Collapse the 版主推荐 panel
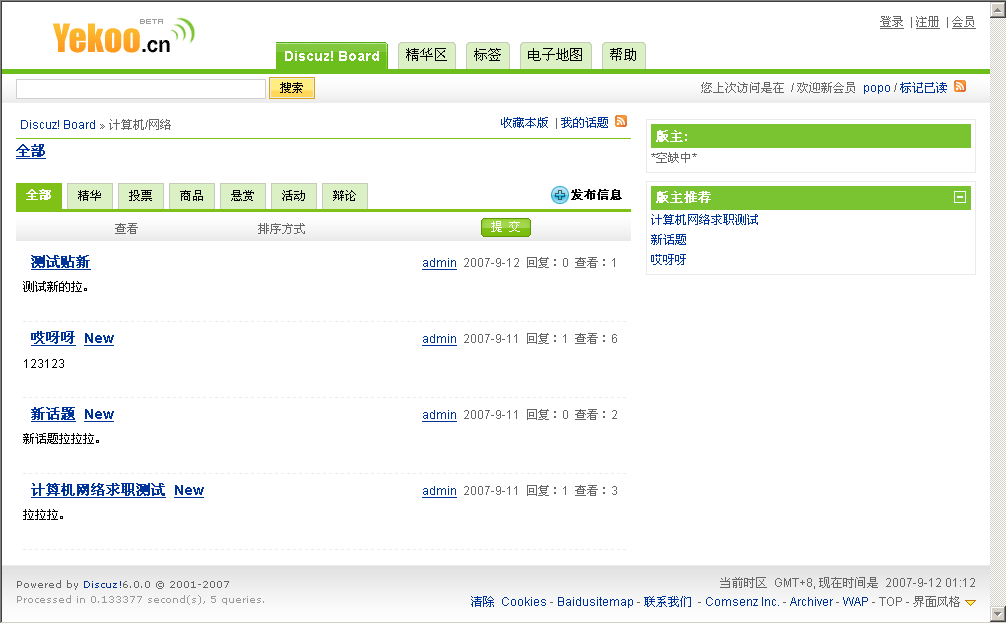Screen dimensions: 1006x623 (x=960, y=197)
